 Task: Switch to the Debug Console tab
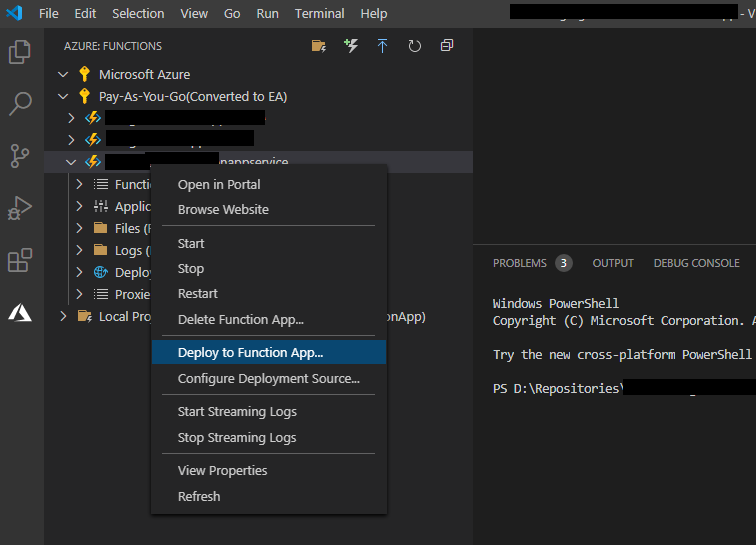click(696, 263)
